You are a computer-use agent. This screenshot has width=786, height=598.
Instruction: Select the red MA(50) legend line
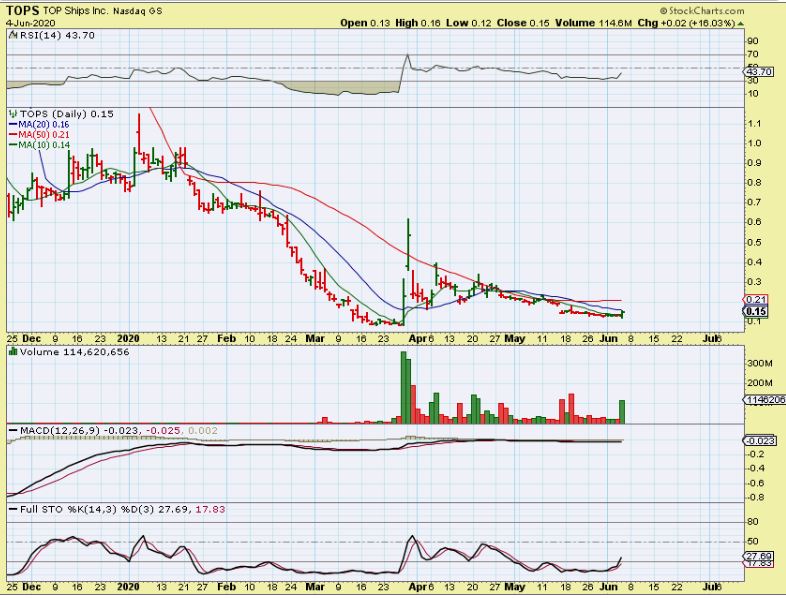tap(14, 135)
